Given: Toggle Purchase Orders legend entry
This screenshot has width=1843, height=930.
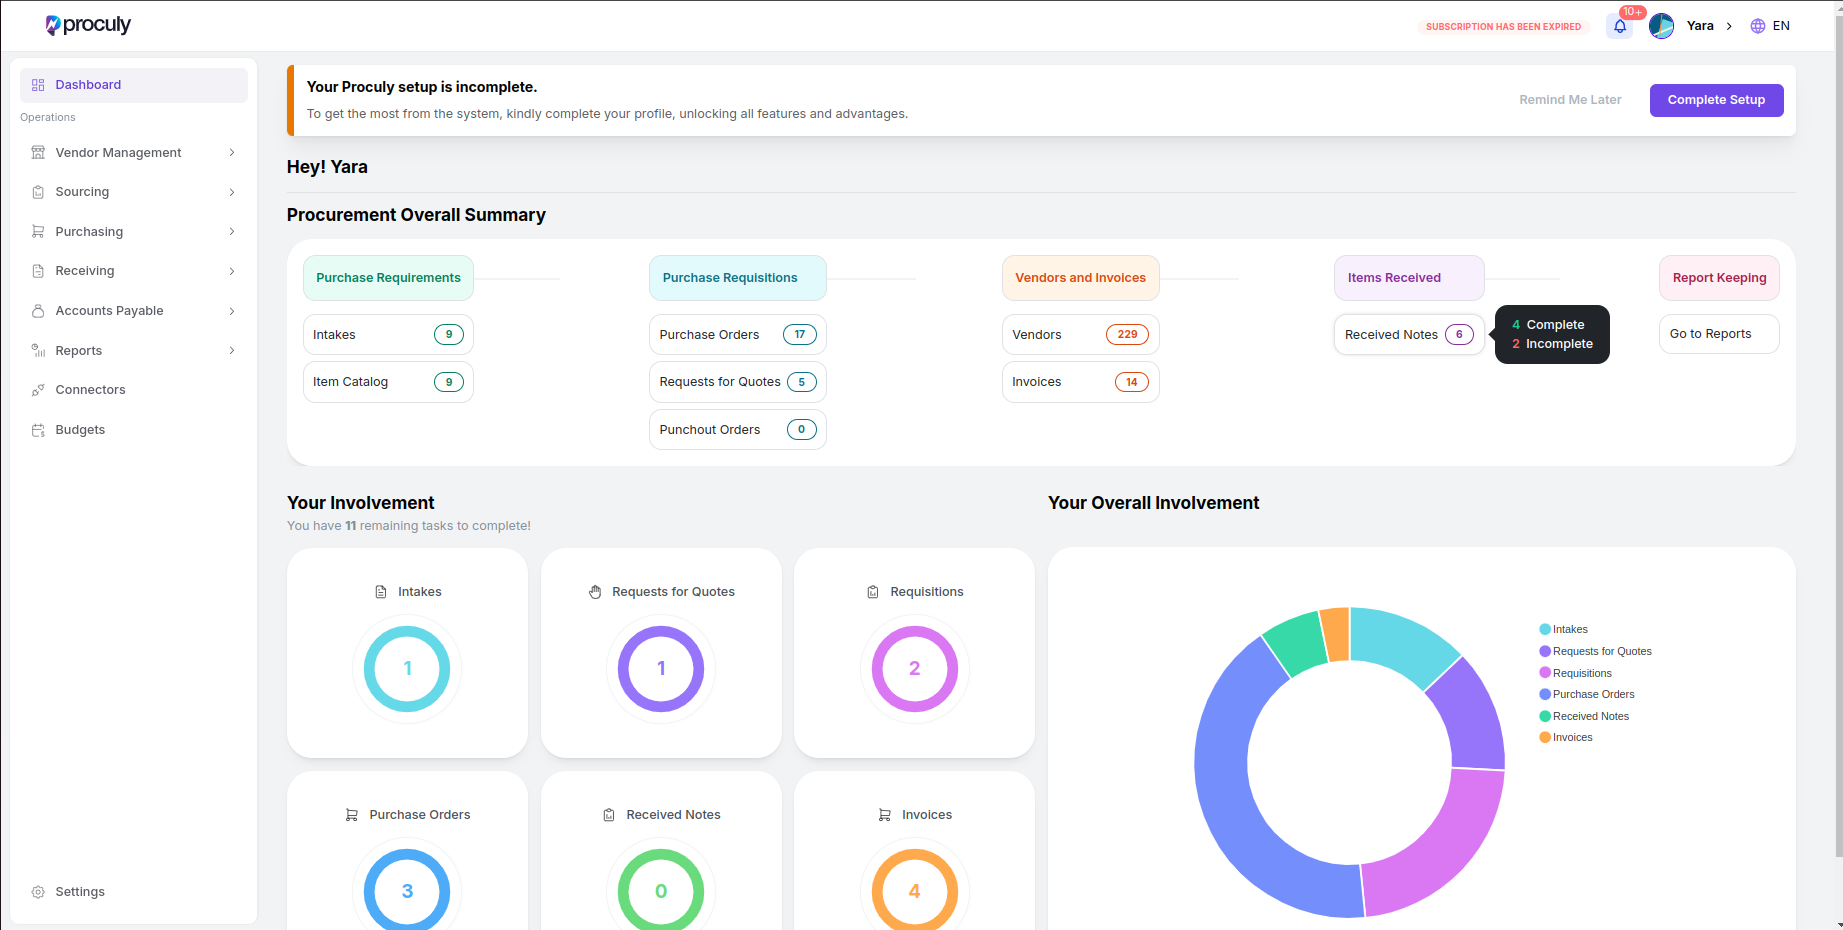Looking at the screenshot, I should (1587, 694).
